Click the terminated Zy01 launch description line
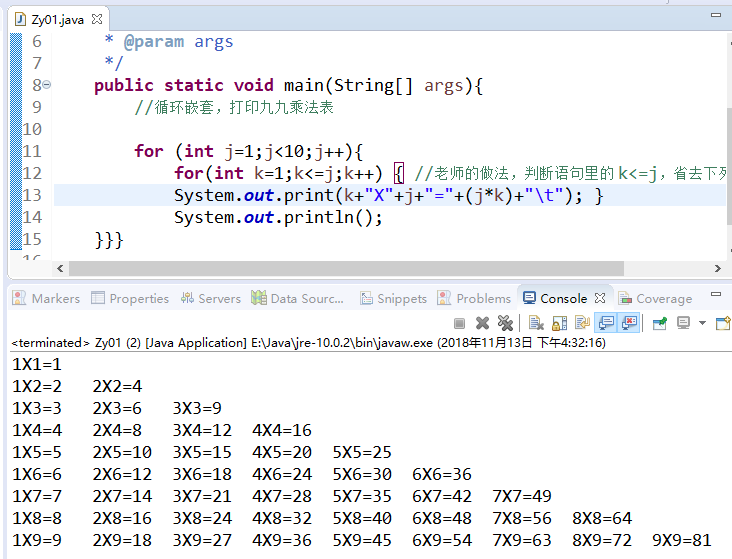 click(308, 343)
